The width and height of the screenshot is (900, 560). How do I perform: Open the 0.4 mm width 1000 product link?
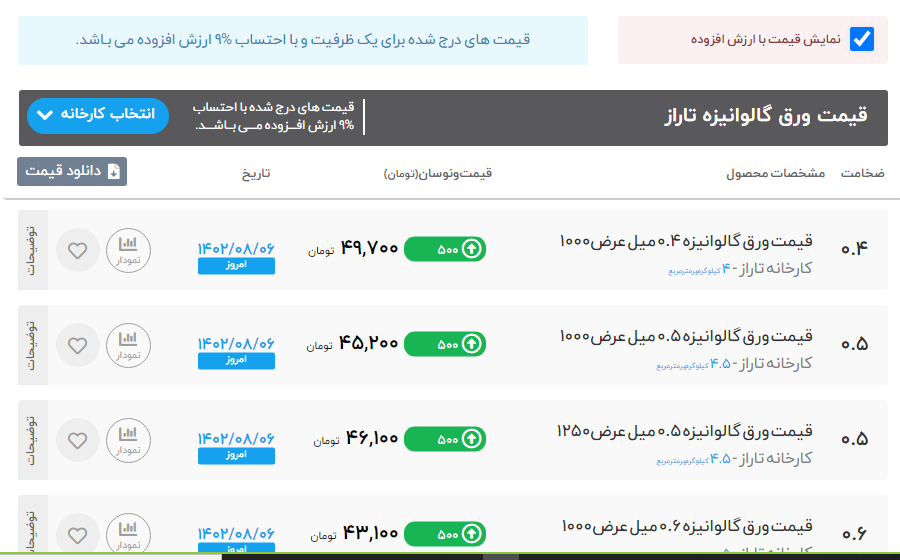pos(686,241)
